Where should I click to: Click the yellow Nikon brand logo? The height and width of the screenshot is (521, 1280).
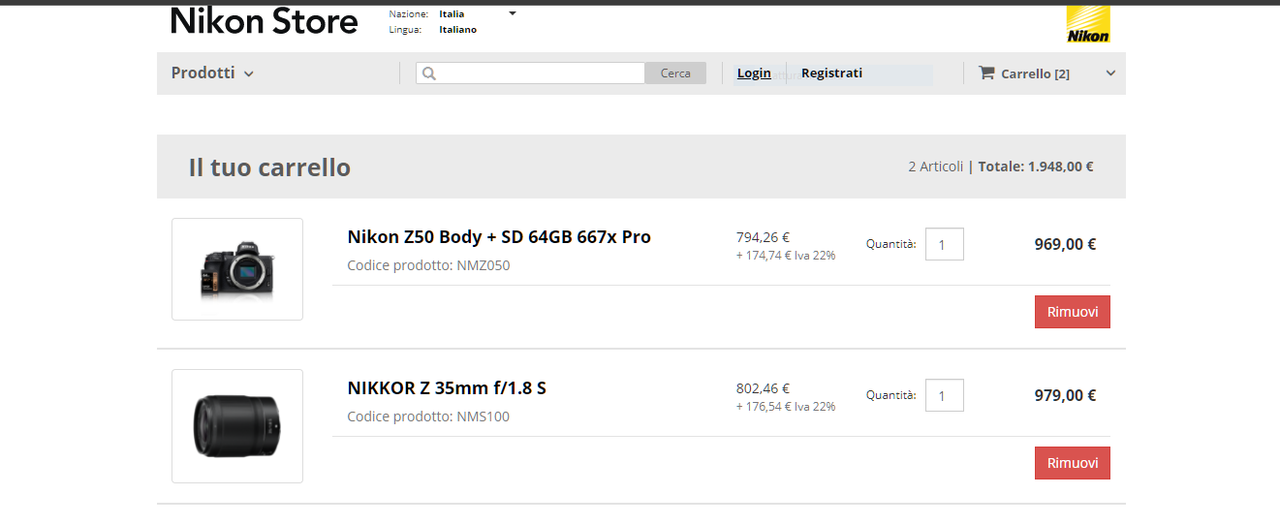click(x=1088, y=25)
